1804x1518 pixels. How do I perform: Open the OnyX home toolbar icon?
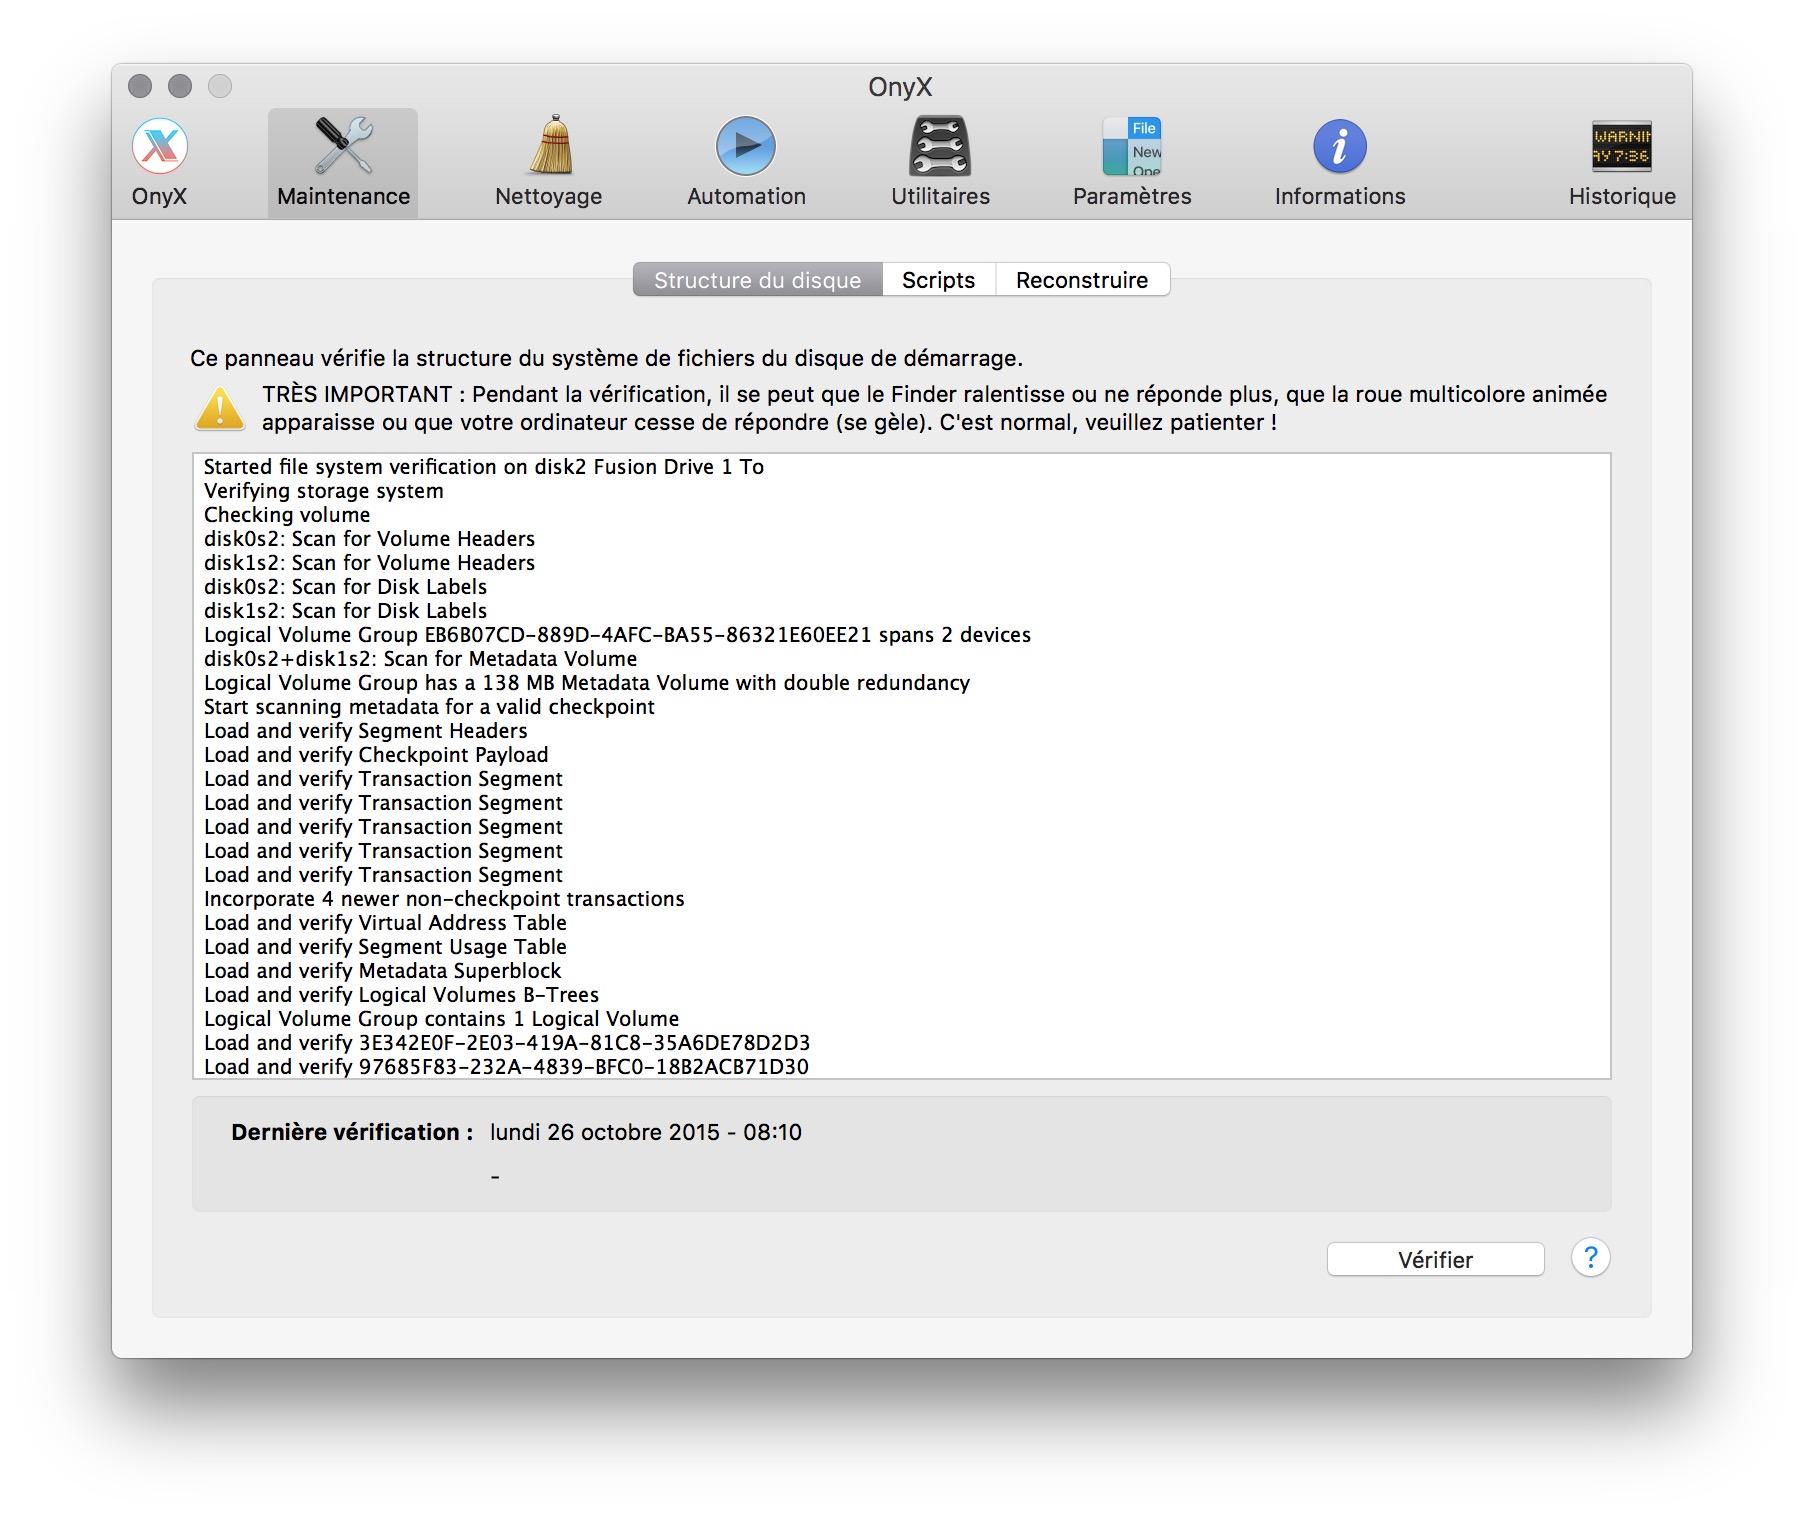(x=160, y=147)
